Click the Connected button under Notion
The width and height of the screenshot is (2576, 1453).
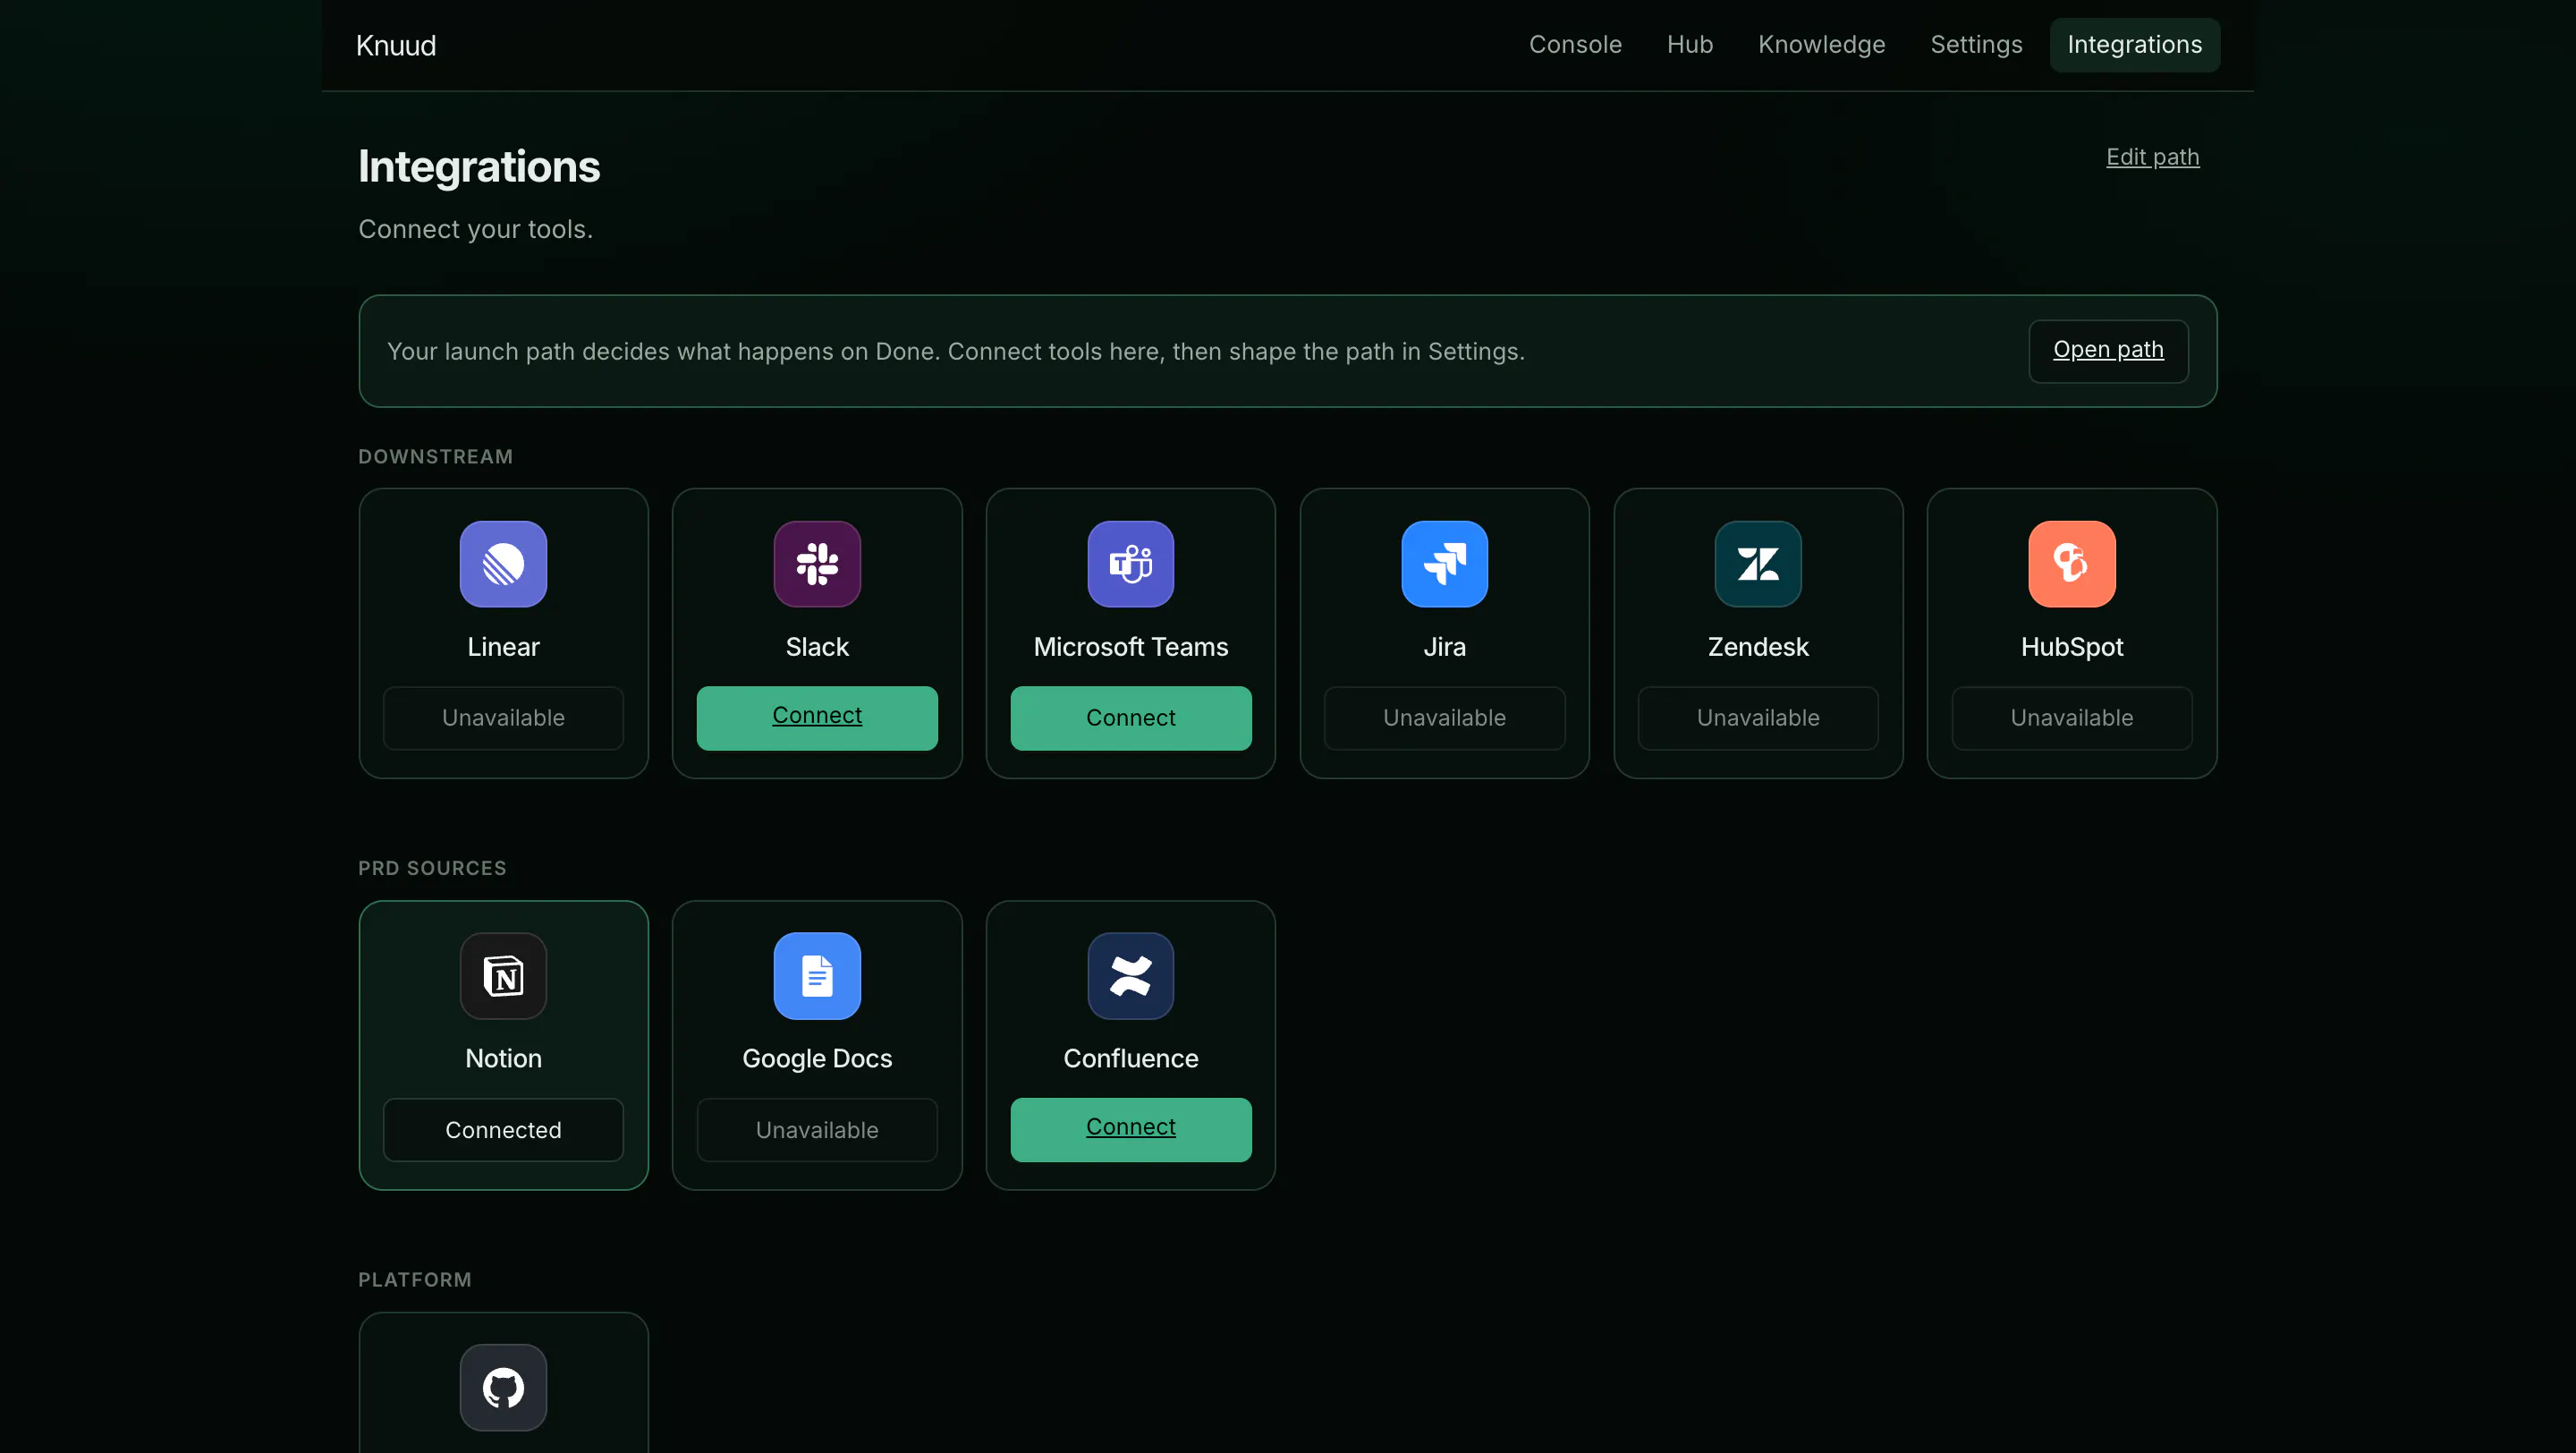click(x=503, y=1130)
